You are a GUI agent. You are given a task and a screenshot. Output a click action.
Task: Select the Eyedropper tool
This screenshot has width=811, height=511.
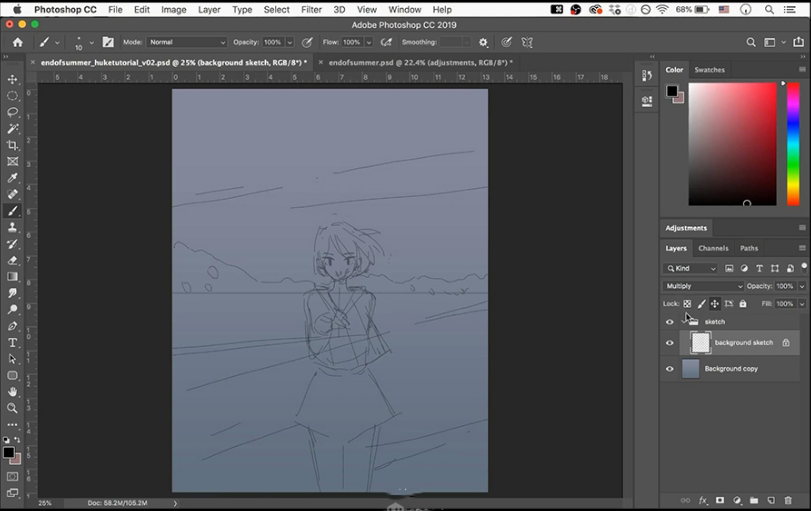(x=13, y=178)
